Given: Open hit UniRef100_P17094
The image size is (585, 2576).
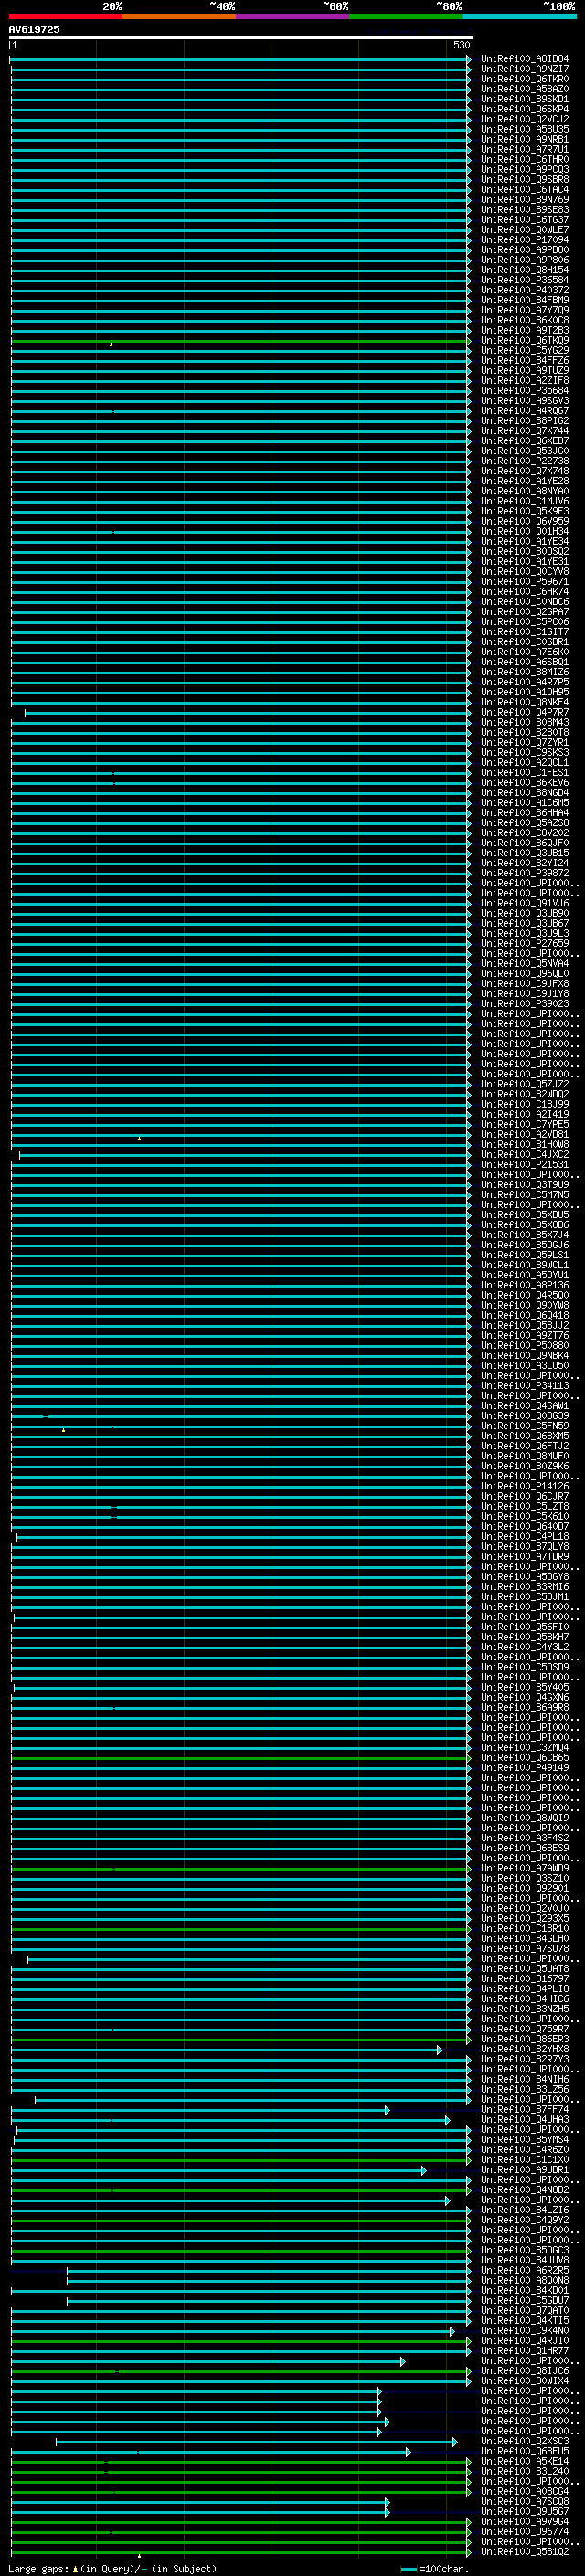Looking at the screenshot, I should pyautogui.click(x=525, y=240).
